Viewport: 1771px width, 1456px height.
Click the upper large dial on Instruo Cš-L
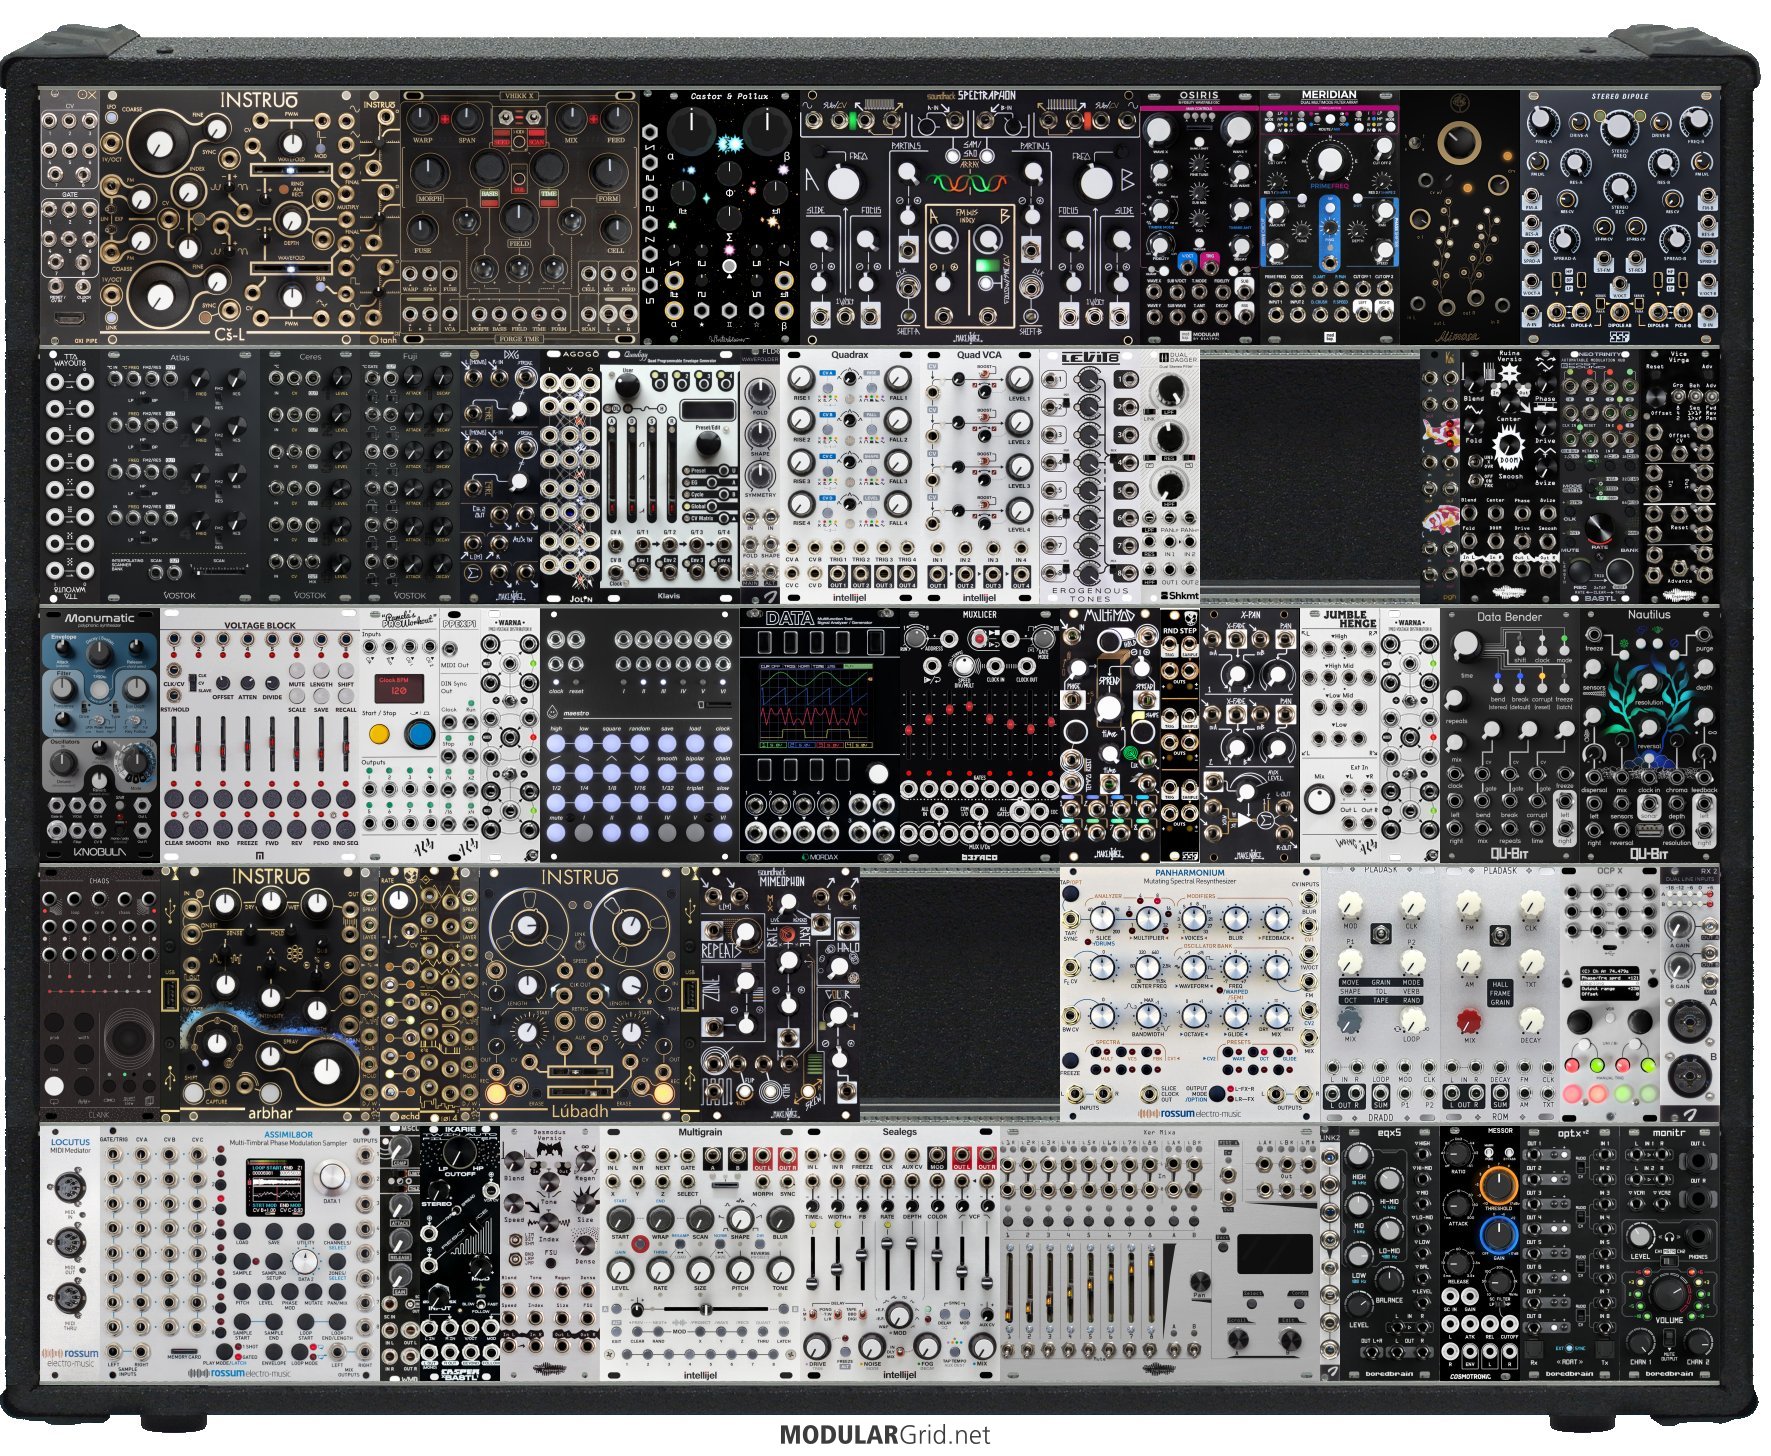coord(160,146)
